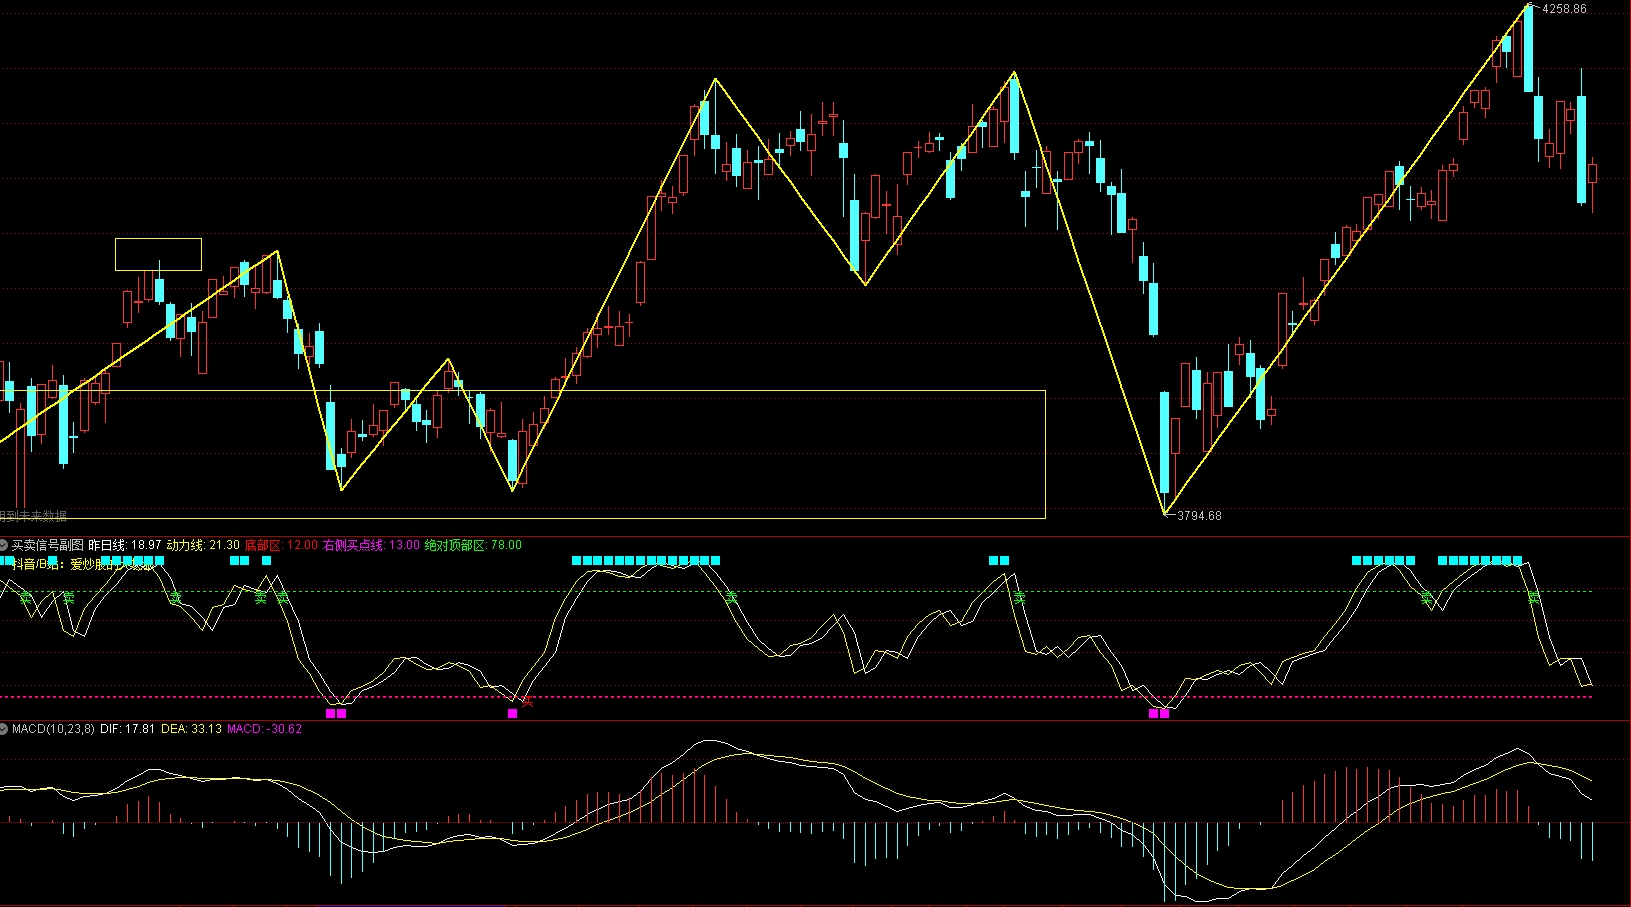
Task: Click the 4258.86 high price marker
Action: click(1563, 9)
